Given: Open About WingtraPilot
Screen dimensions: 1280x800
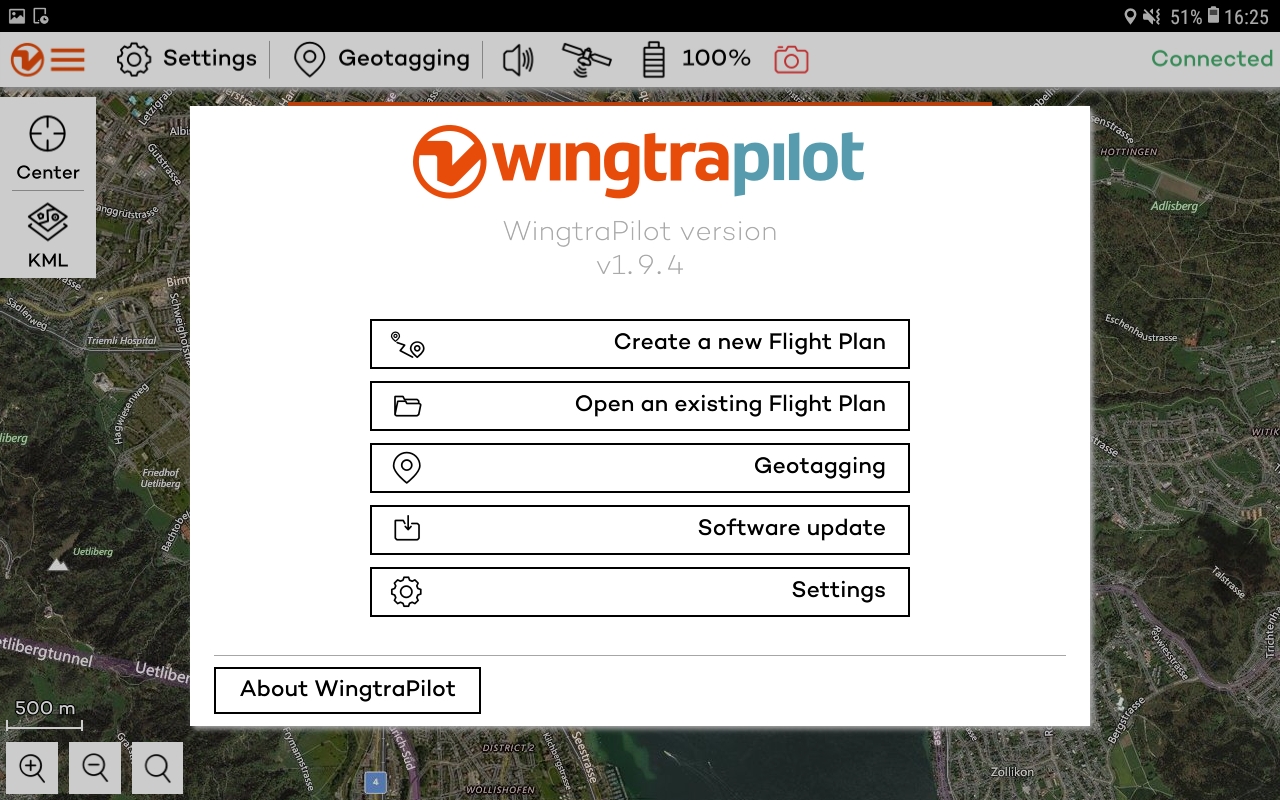Looking at the screenshot, I should (x=347, y=690).
